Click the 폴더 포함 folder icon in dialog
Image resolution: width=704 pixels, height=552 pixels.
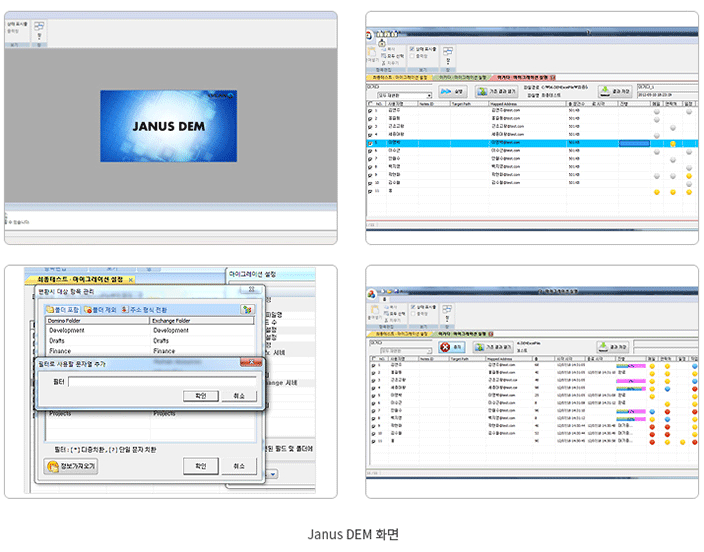point(48,310)
